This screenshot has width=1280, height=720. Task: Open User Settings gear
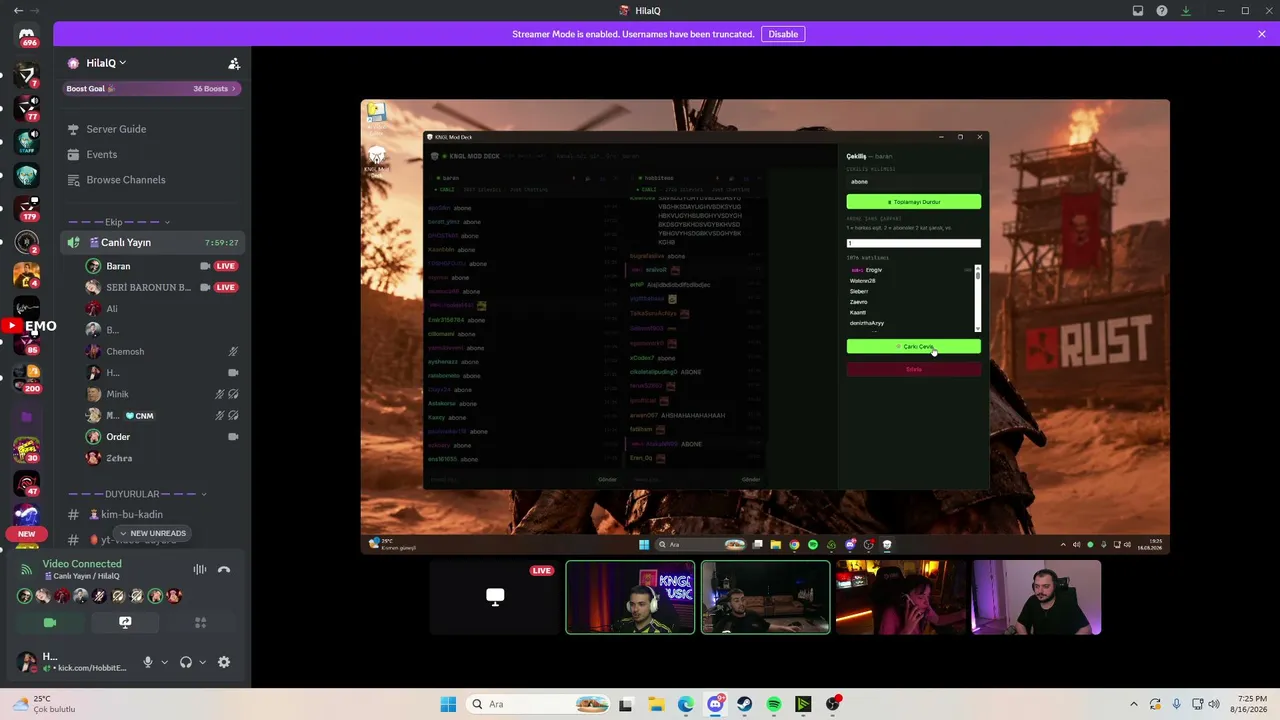[x=224, y=662]
